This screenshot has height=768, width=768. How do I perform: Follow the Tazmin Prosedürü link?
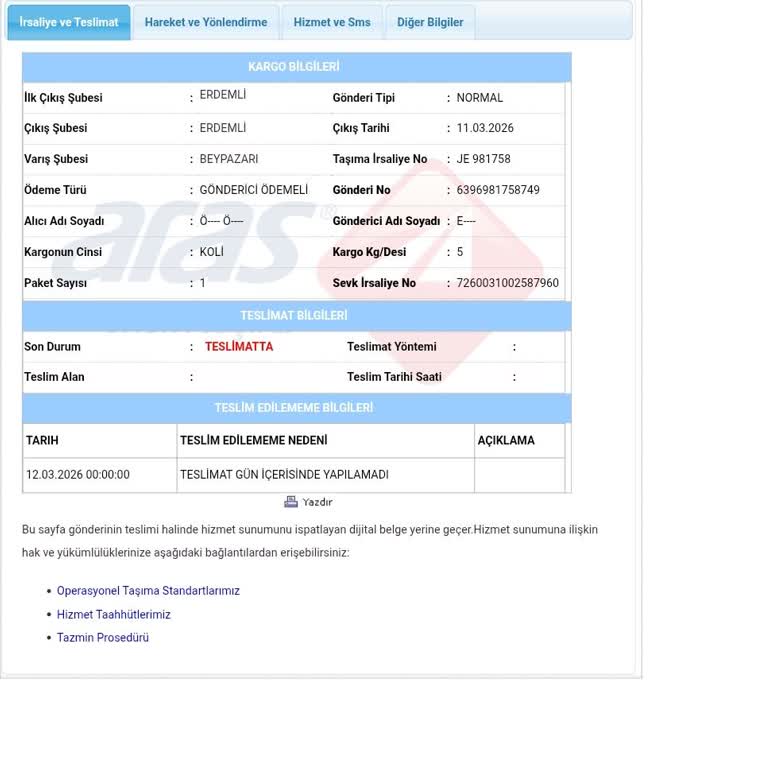pyautogui.click(x=103, y=637)
